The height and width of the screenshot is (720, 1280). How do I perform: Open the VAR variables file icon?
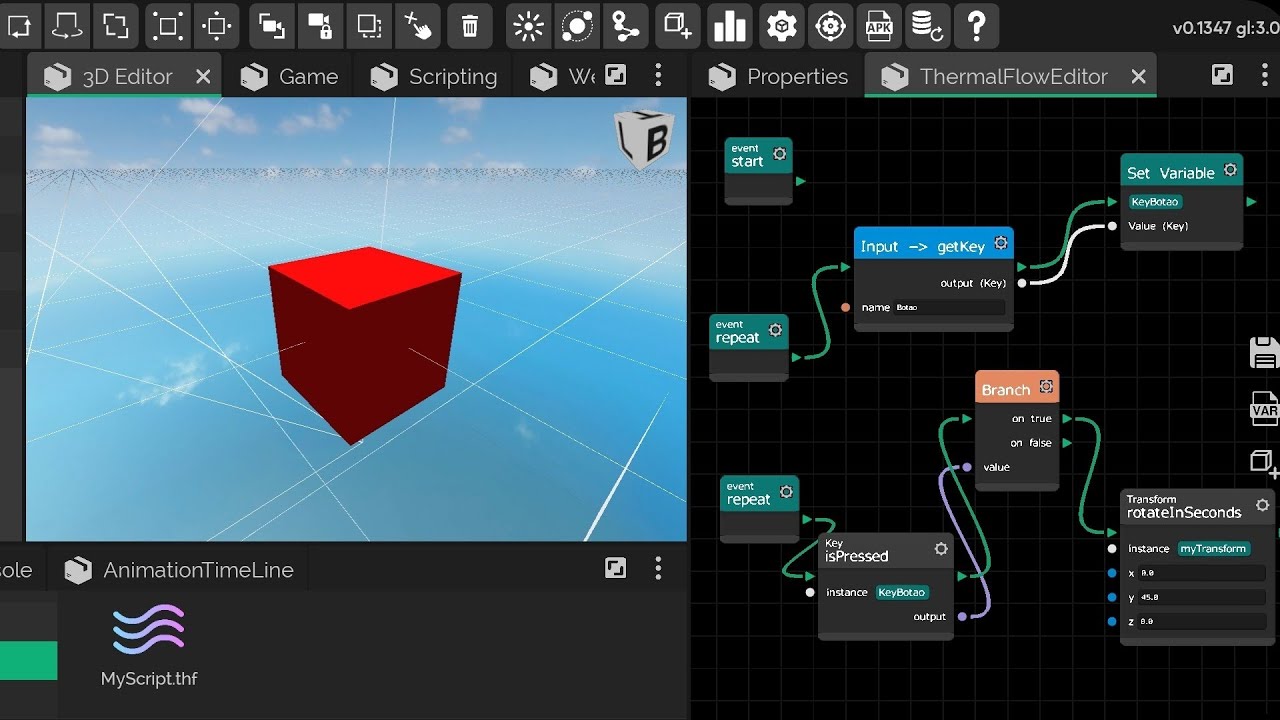[x=1265, y=408]
